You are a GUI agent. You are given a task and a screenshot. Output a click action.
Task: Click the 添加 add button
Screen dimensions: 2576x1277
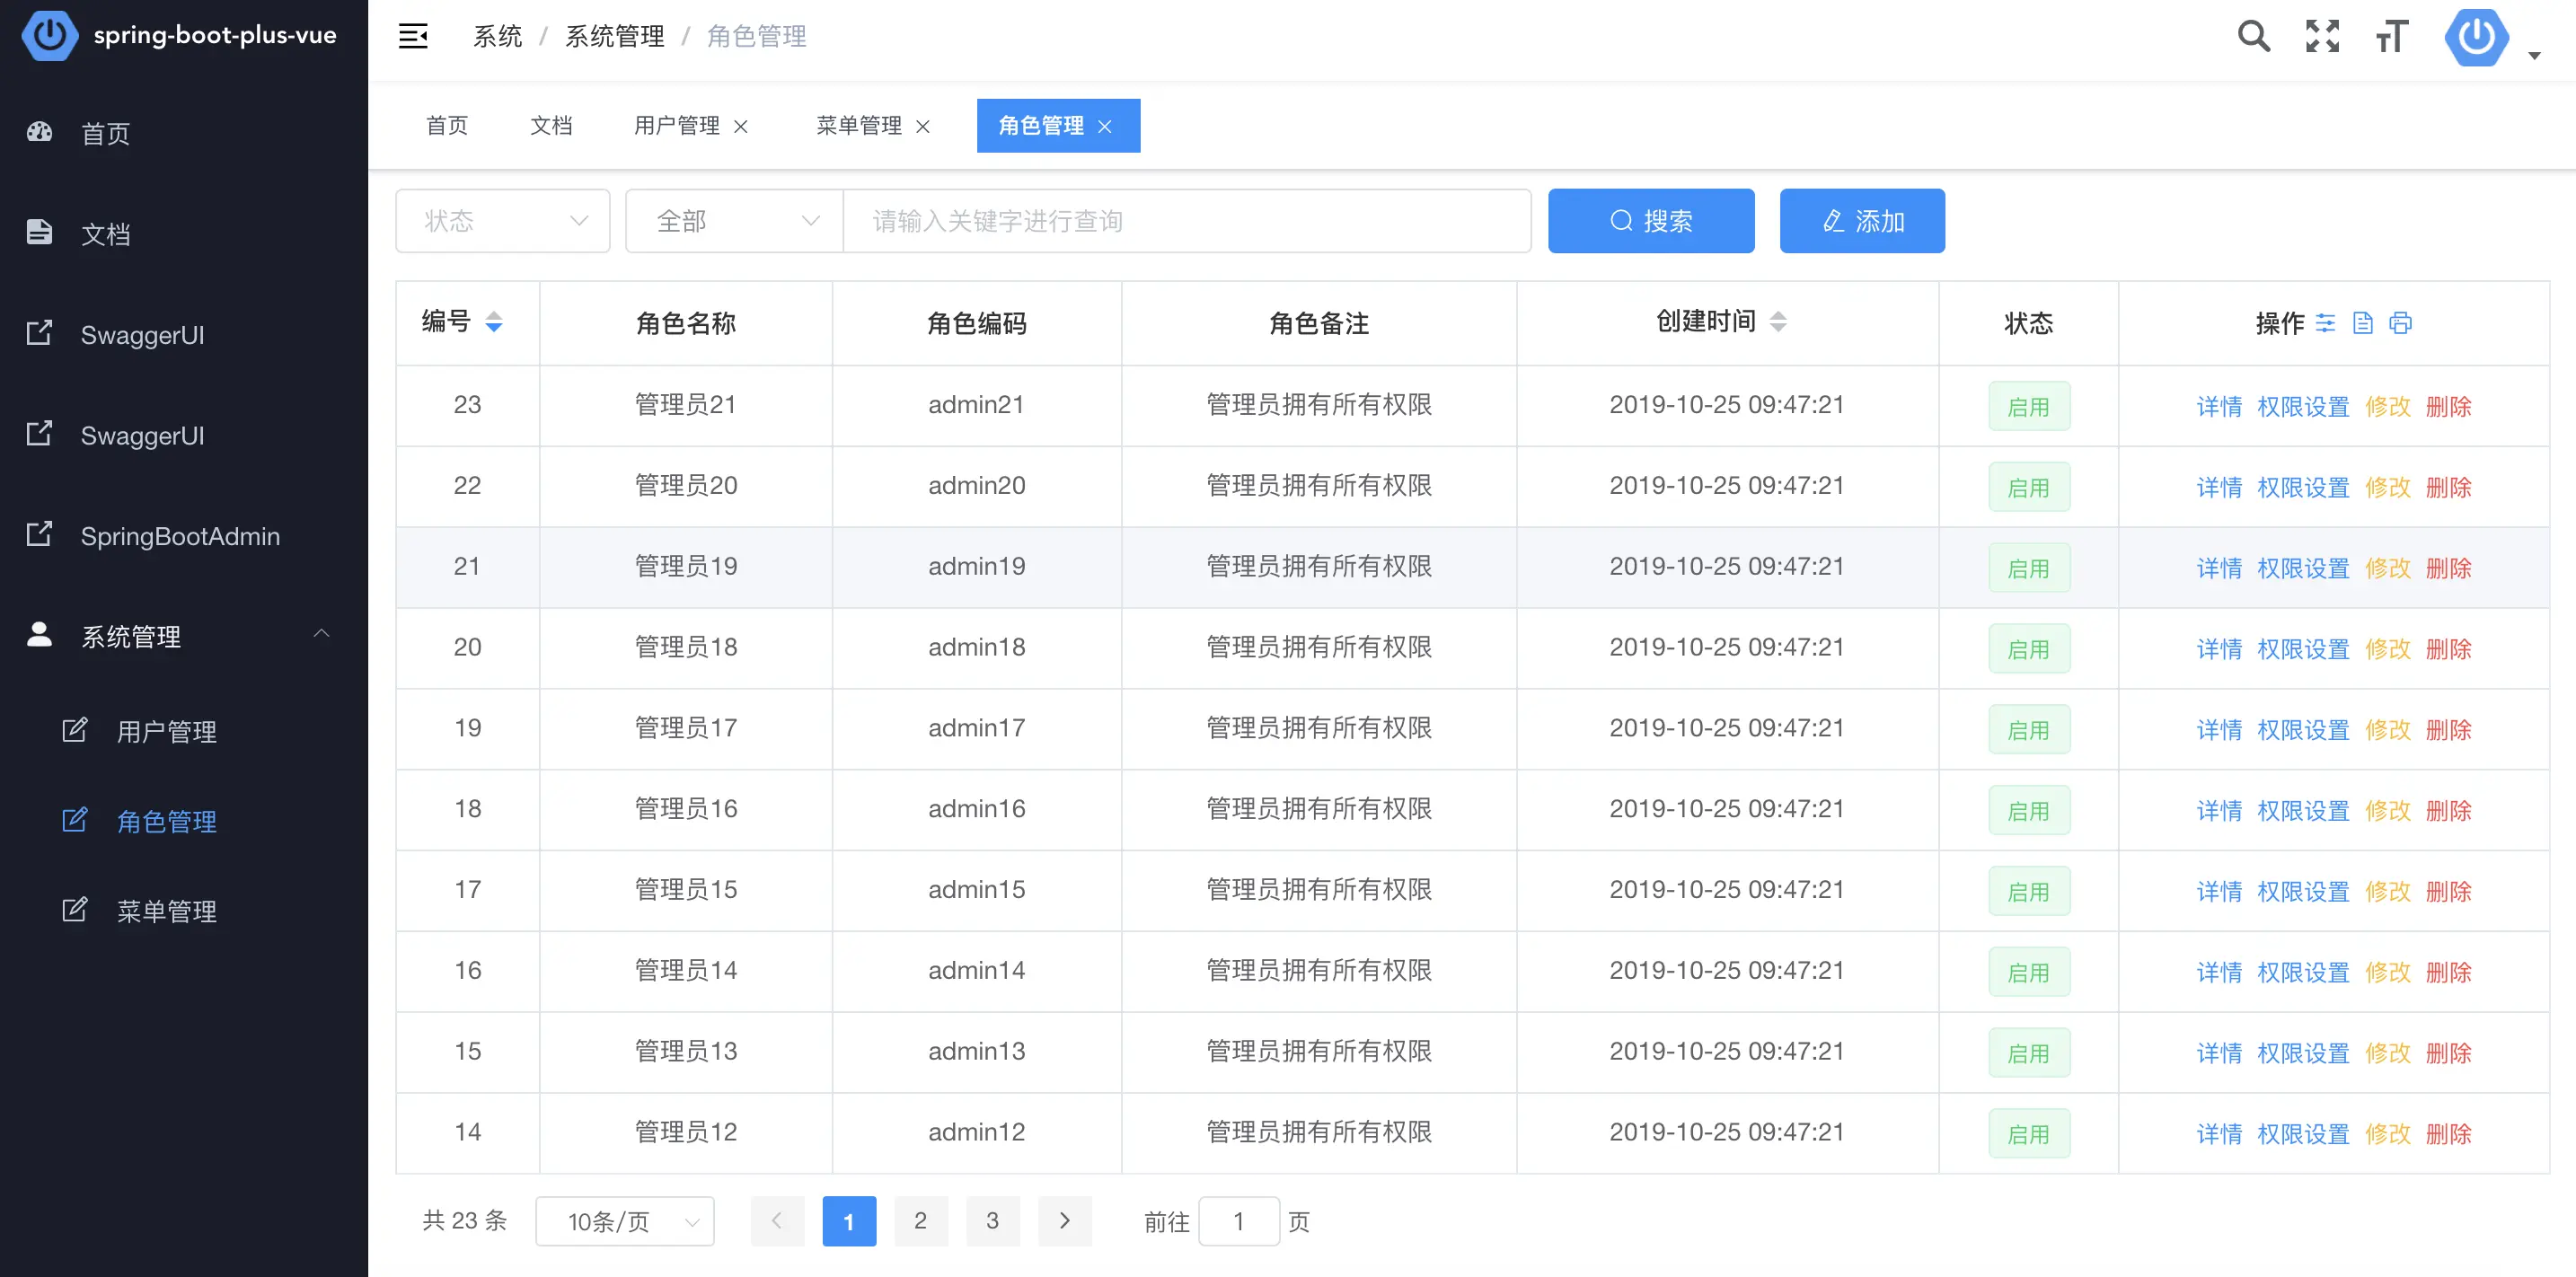[1862, 220]
